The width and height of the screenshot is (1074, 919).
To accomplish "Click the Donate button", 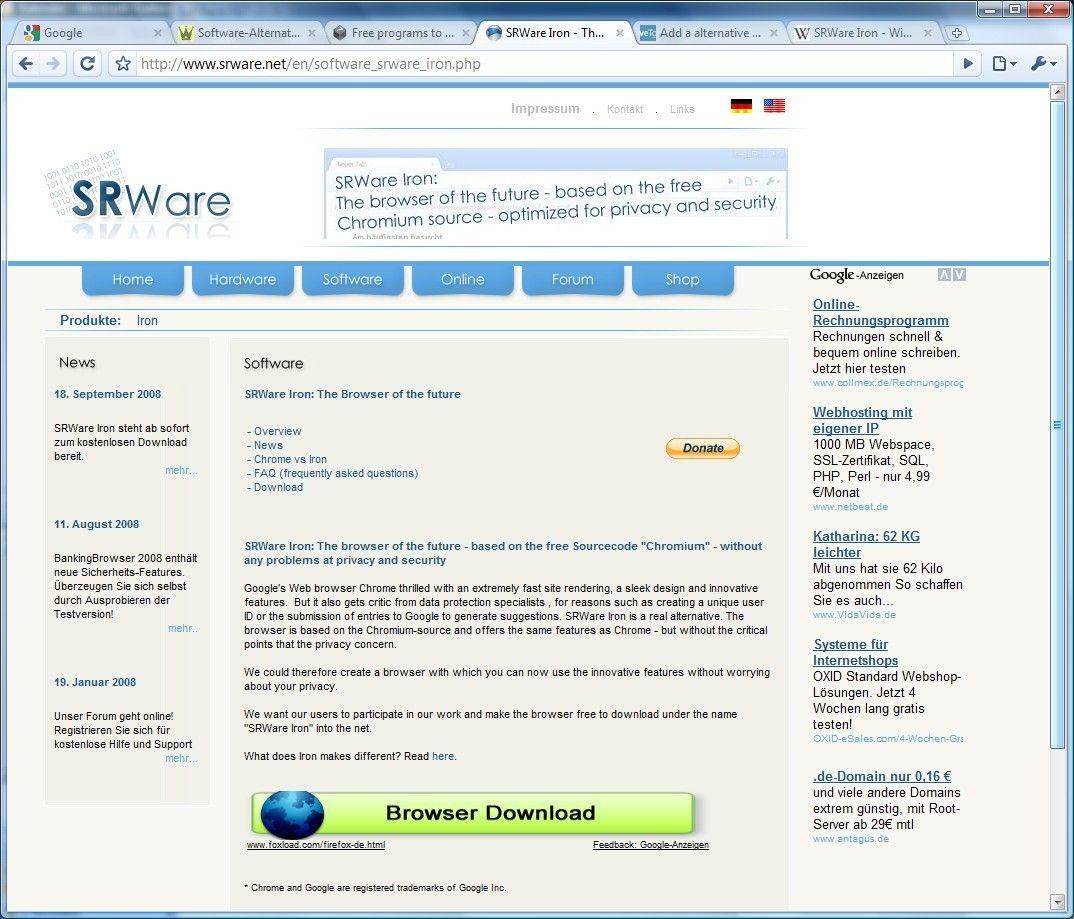I will click(x=703, y=448).
